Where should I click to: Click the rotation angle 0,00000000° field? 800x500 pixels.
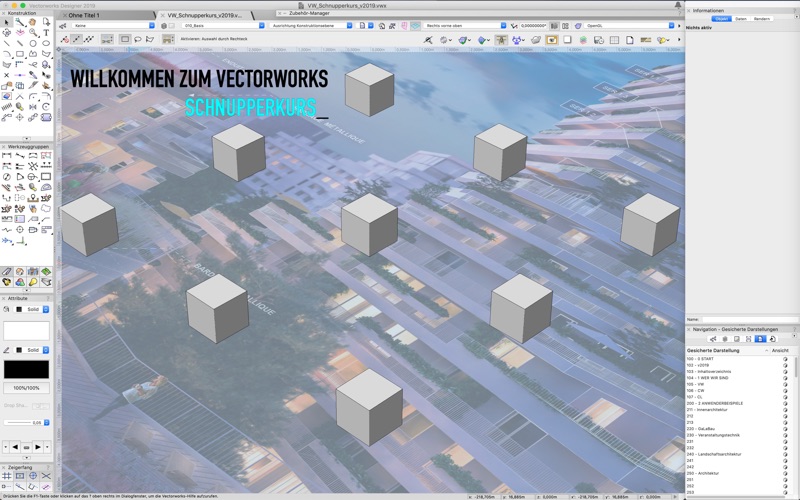click(534, 26)
